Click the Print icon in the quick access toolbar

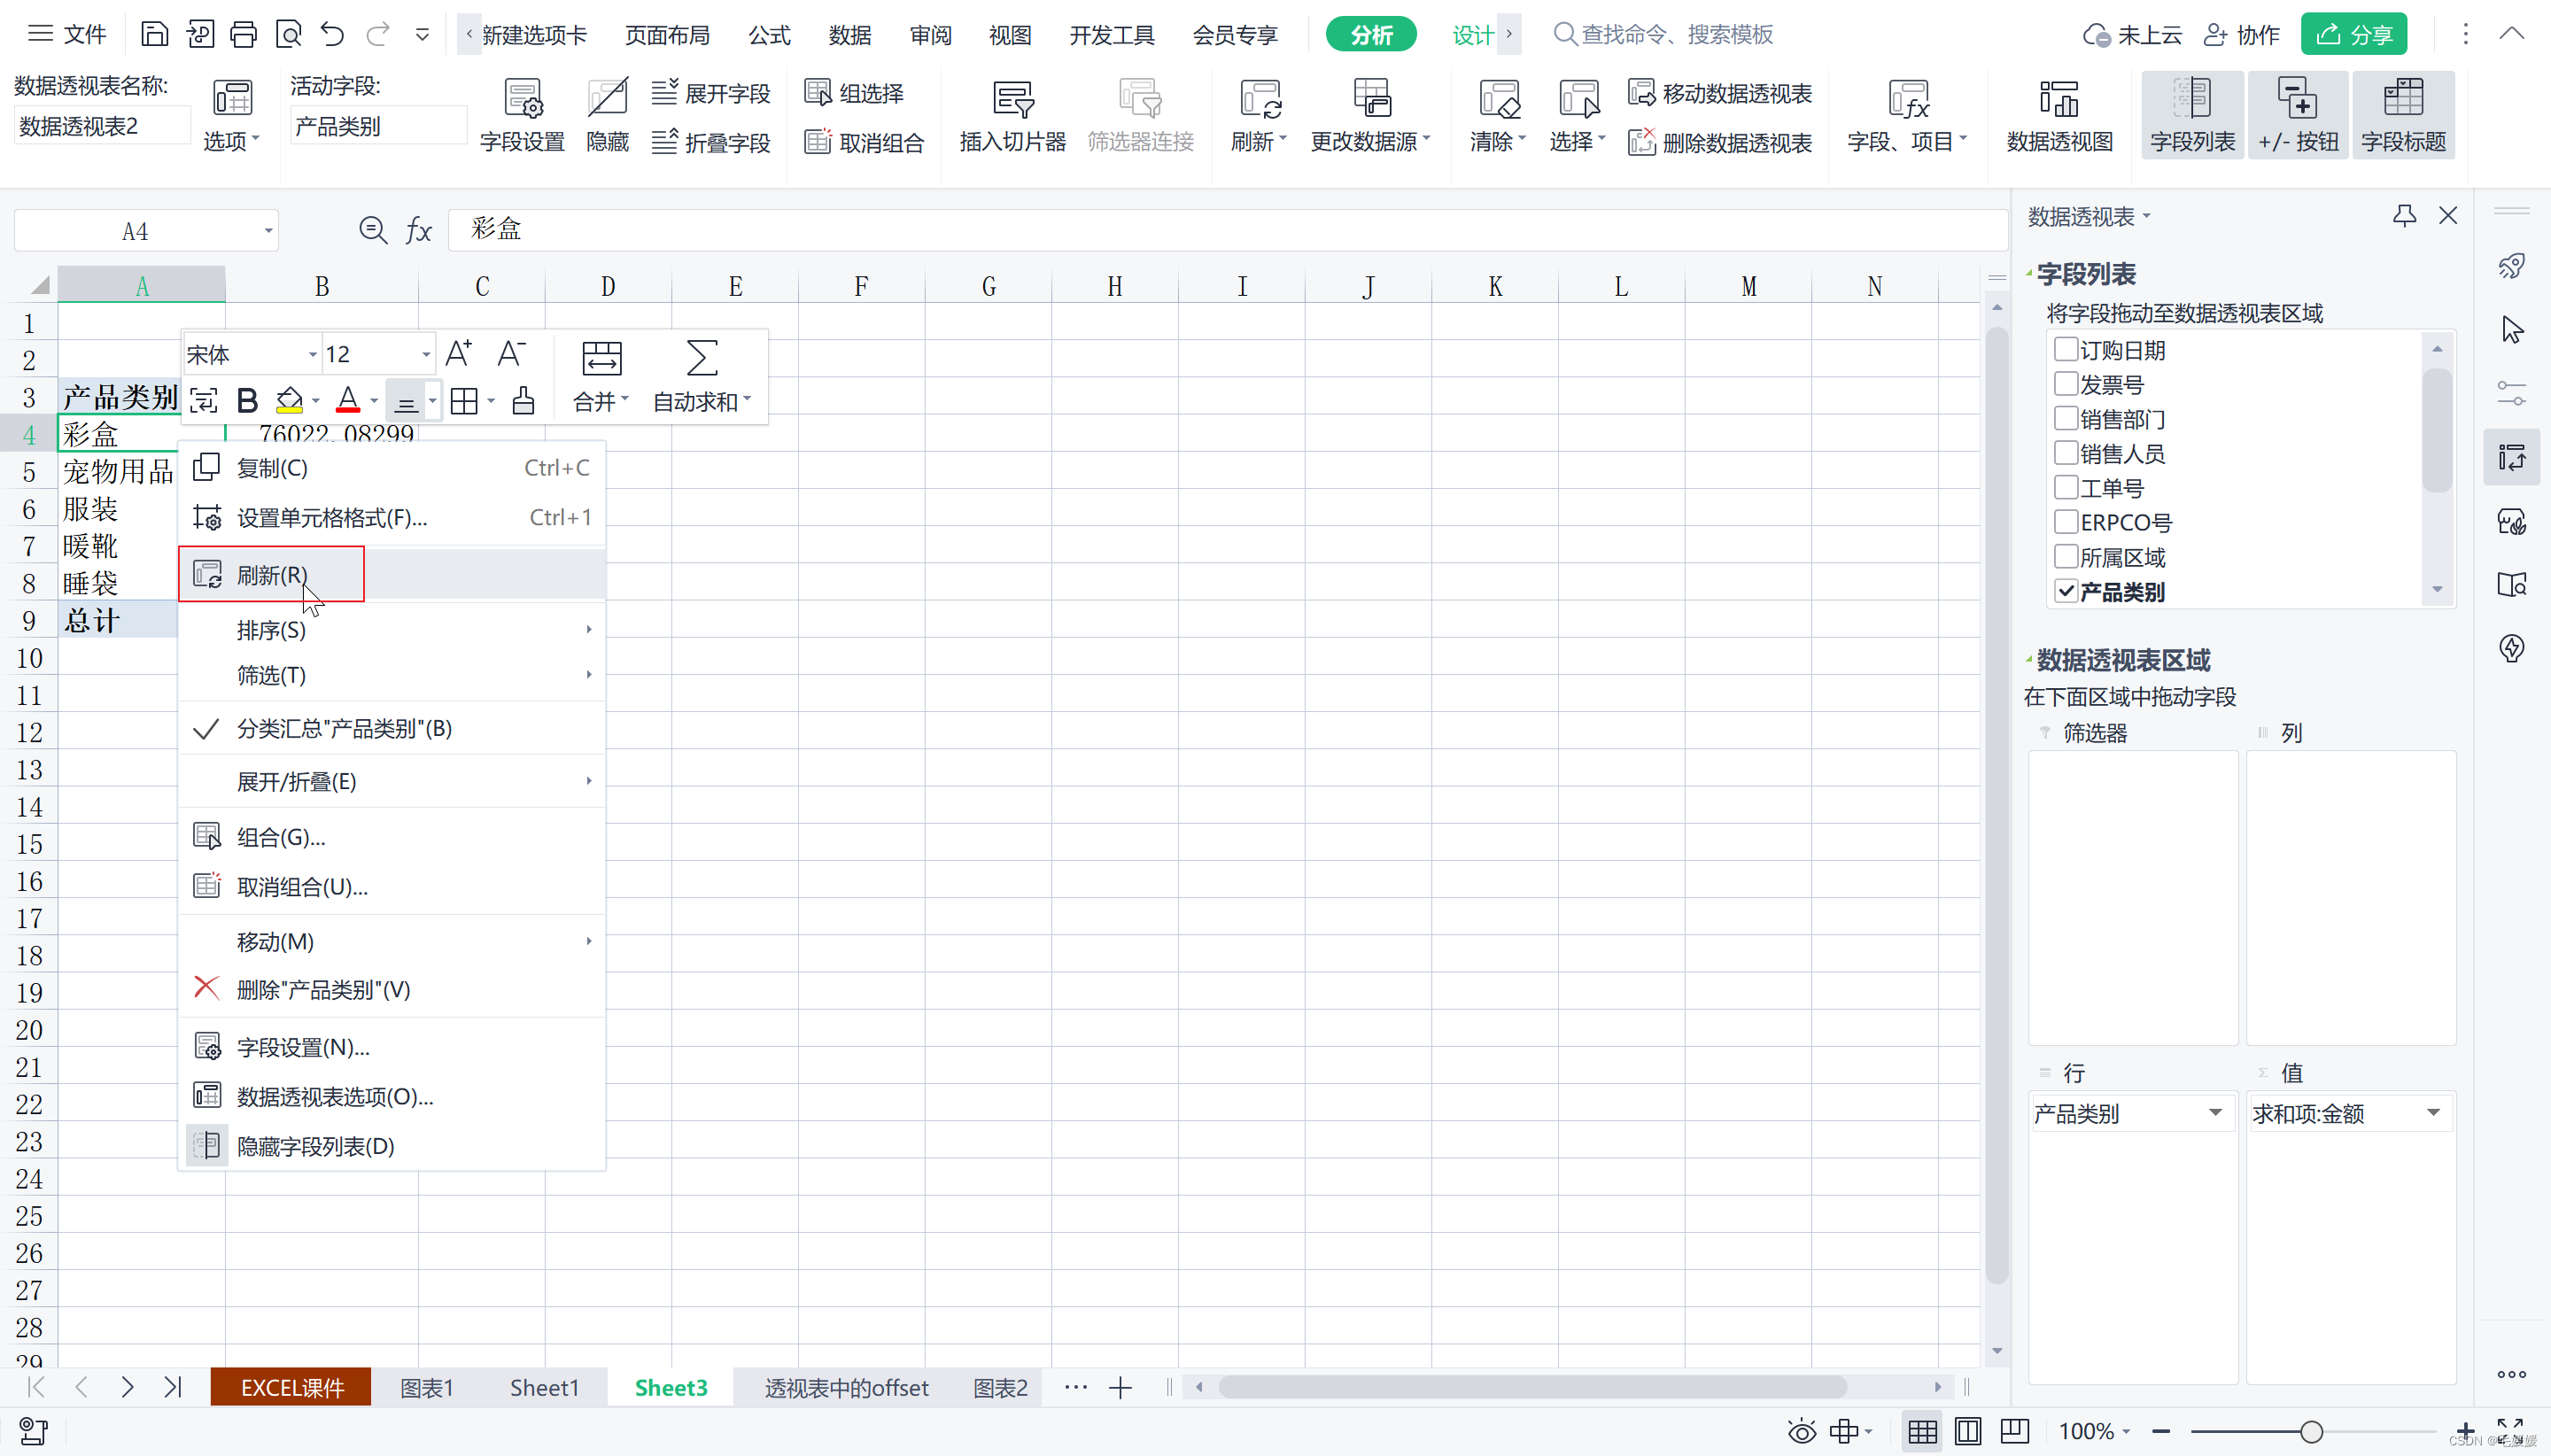243,34
